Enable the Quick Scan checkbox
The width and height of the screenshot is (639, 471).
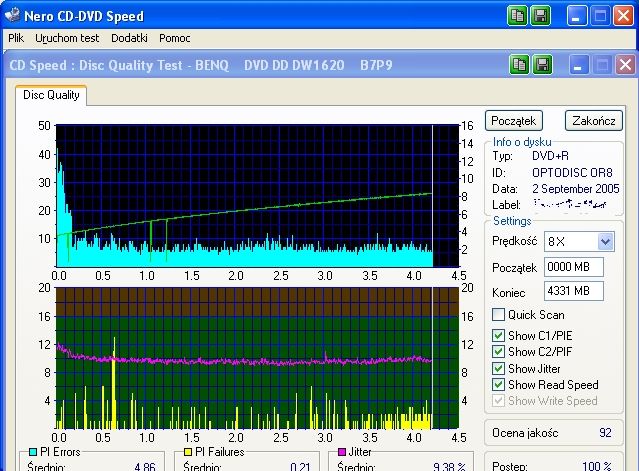(x=498, y=315)
